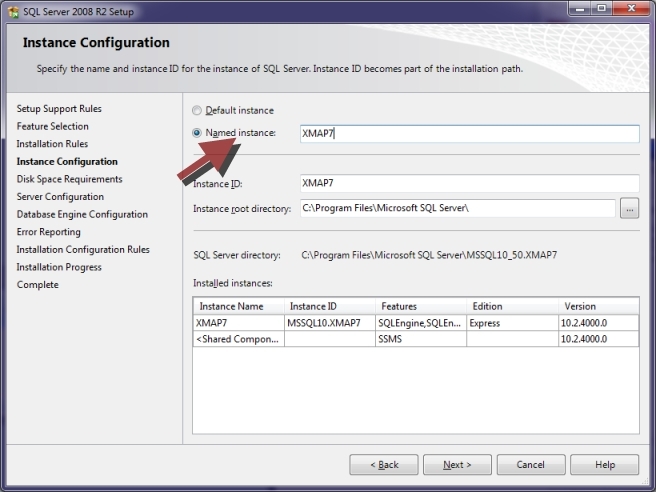This screenshot has height=492, width=656.
Task: Click the SQL Server directory path text
Action: [429, 255]
